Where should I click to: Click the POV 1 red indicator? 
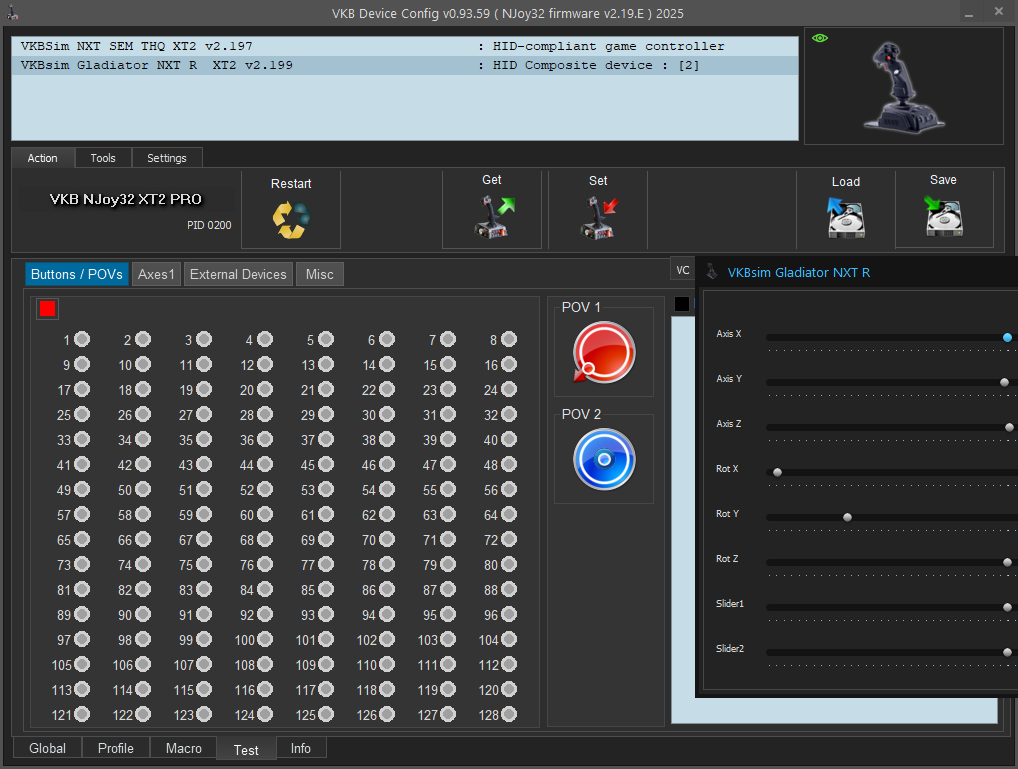[604, 353]
